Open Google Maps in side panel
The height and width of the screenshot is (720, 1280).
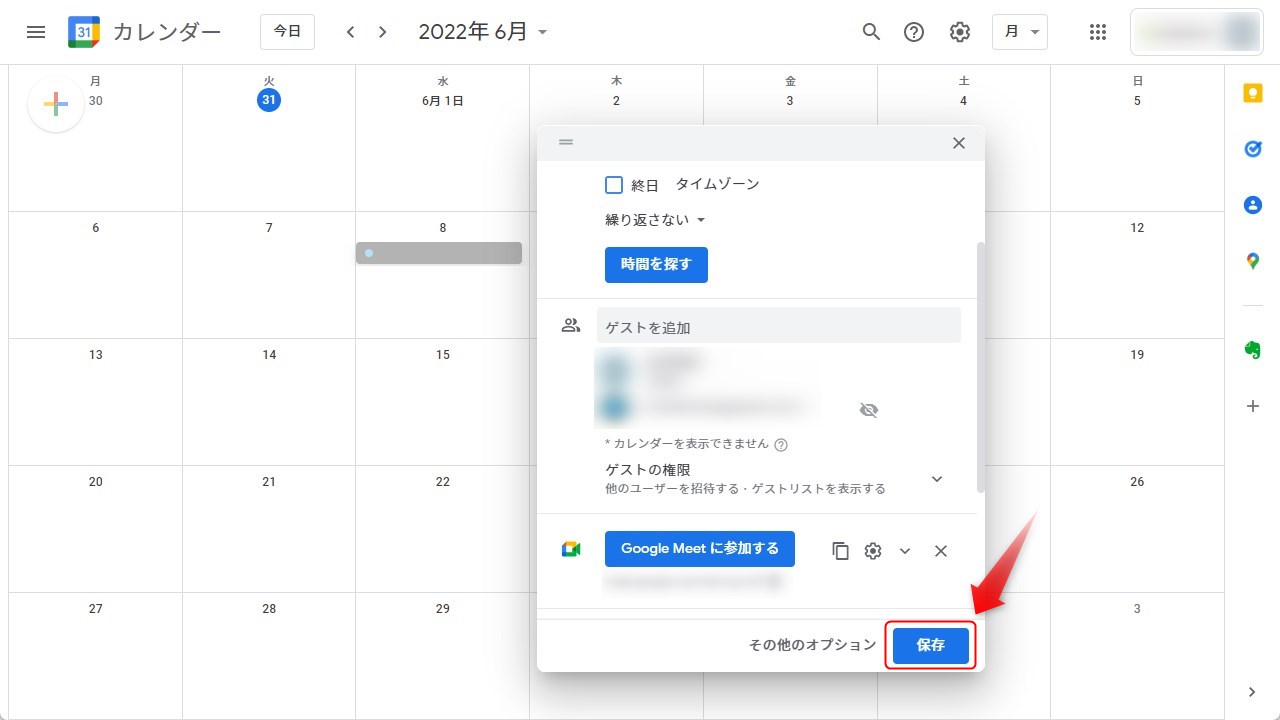click(1252, 261)
